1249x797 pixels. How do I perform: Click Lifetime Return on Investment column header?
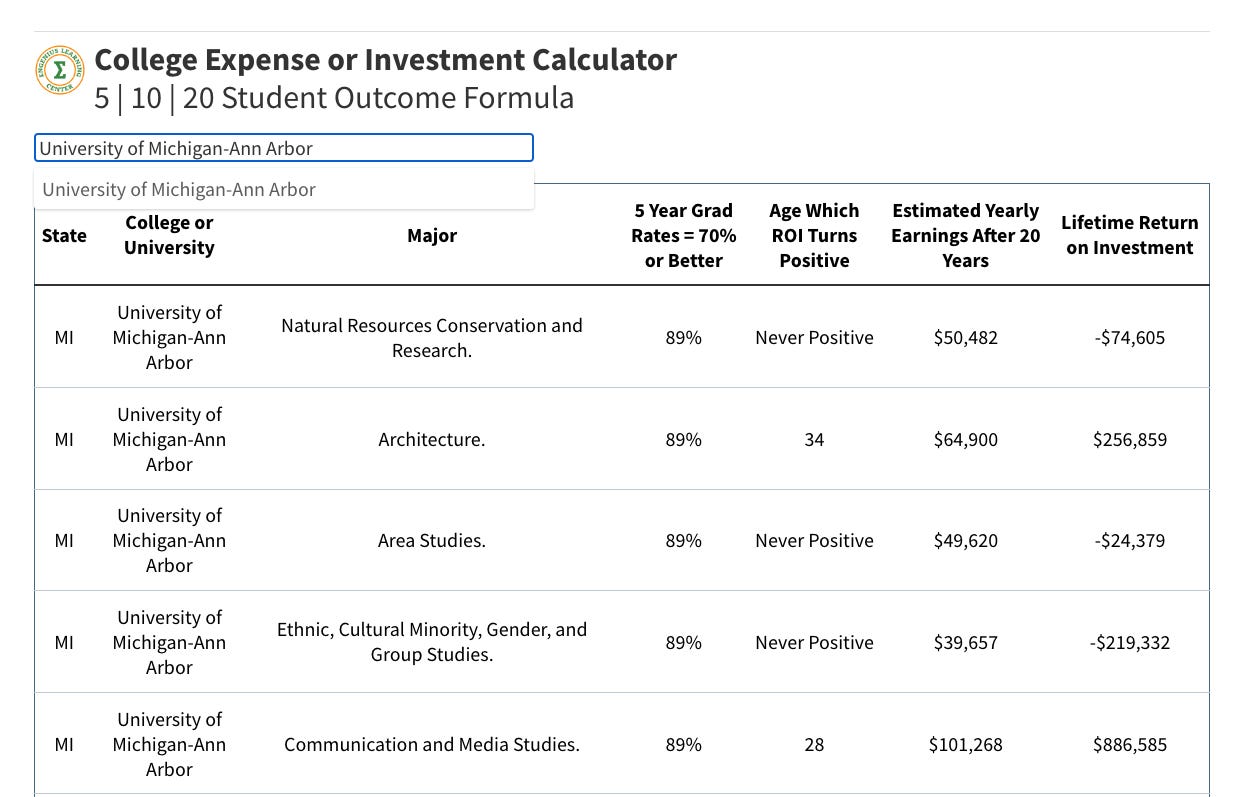tap(1129, 236)
